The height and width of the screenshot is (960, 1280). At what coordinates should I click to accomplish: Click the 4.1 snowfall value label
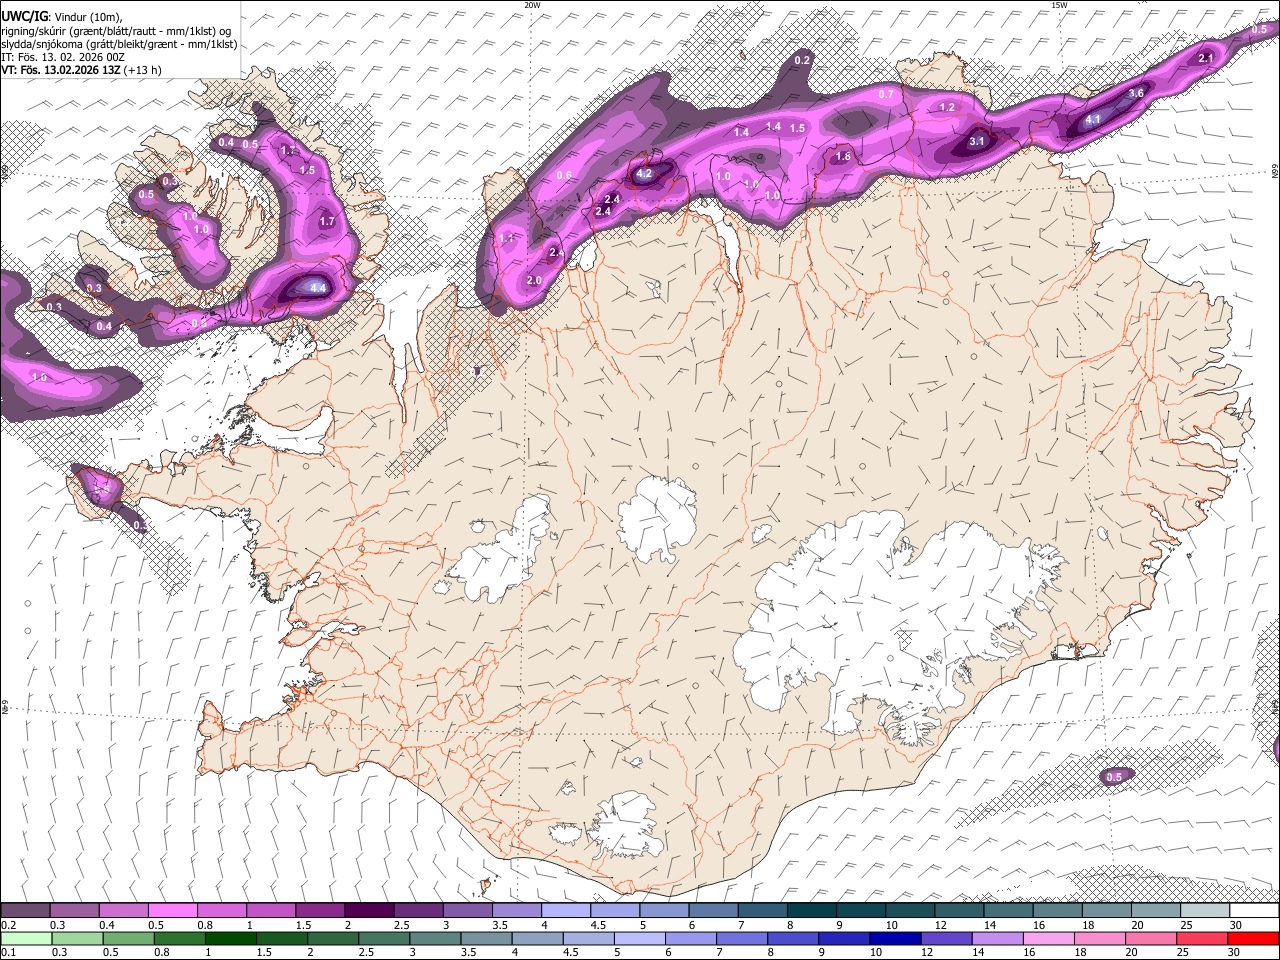1093,120
